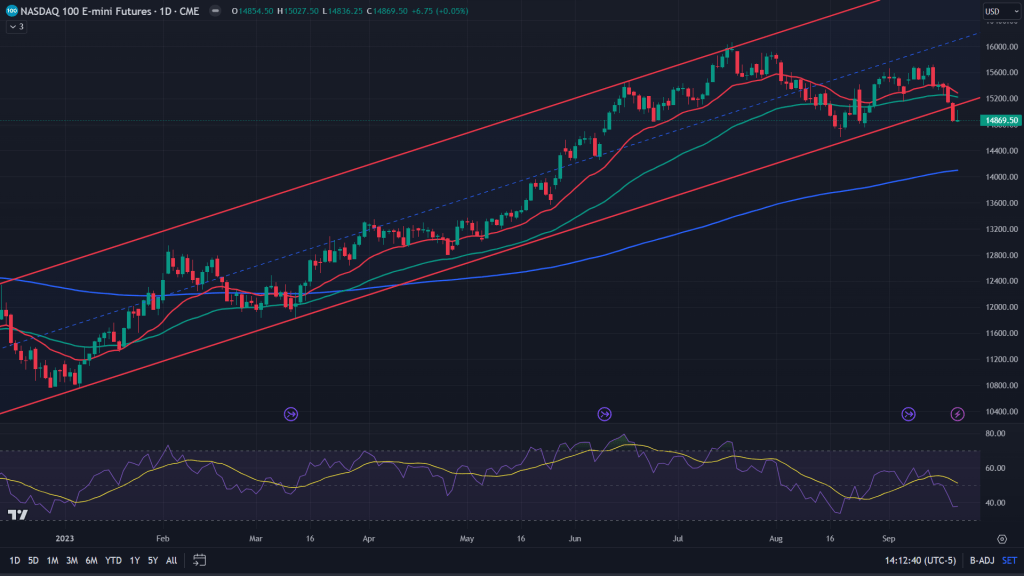Click the lightning bolt event marker
Screen dimensions: 1024x576
pyautogui.click(x=957, y=413)
